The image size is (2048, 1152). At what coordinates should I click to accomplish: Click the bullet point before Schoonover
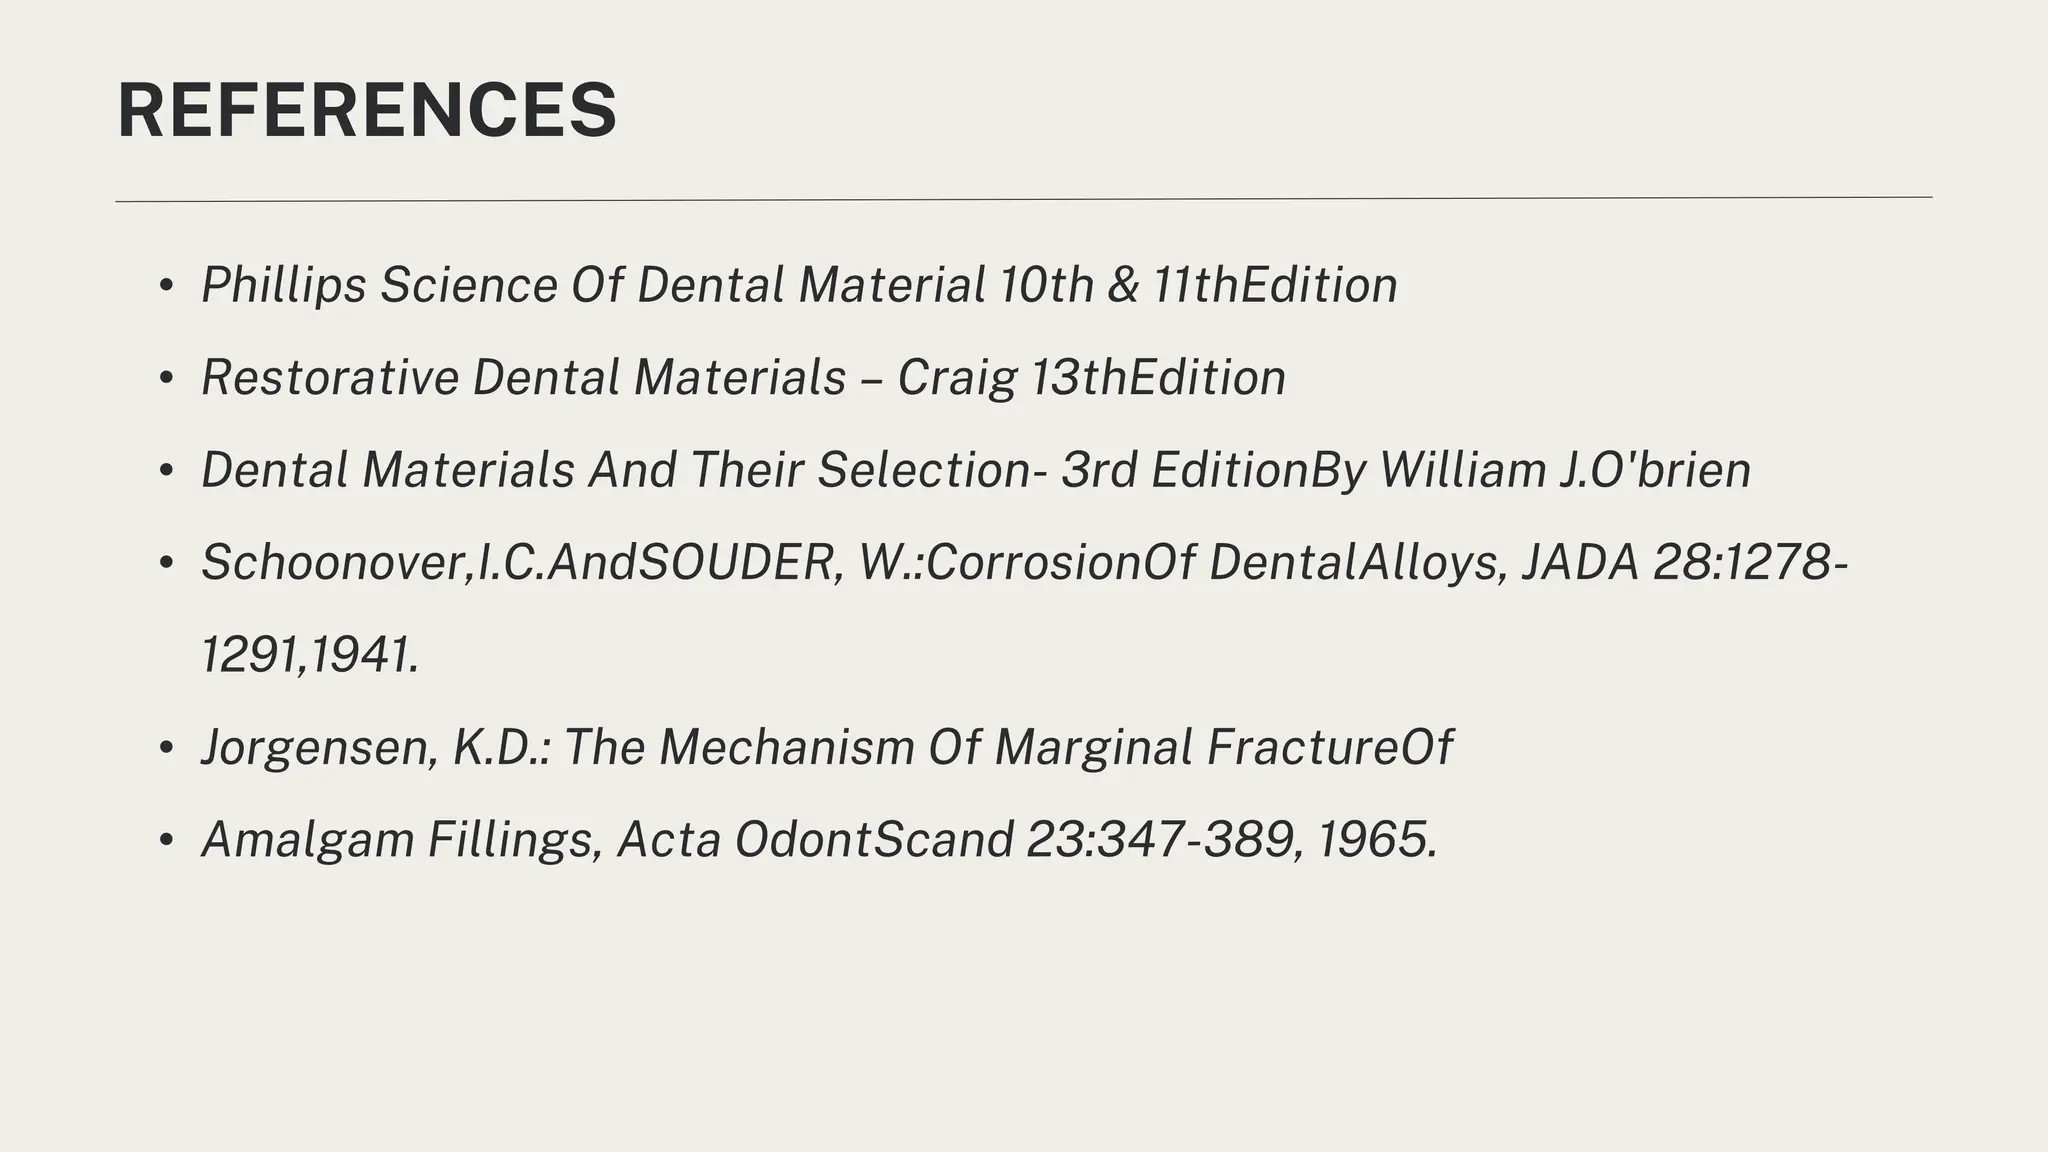click(166, 563)
